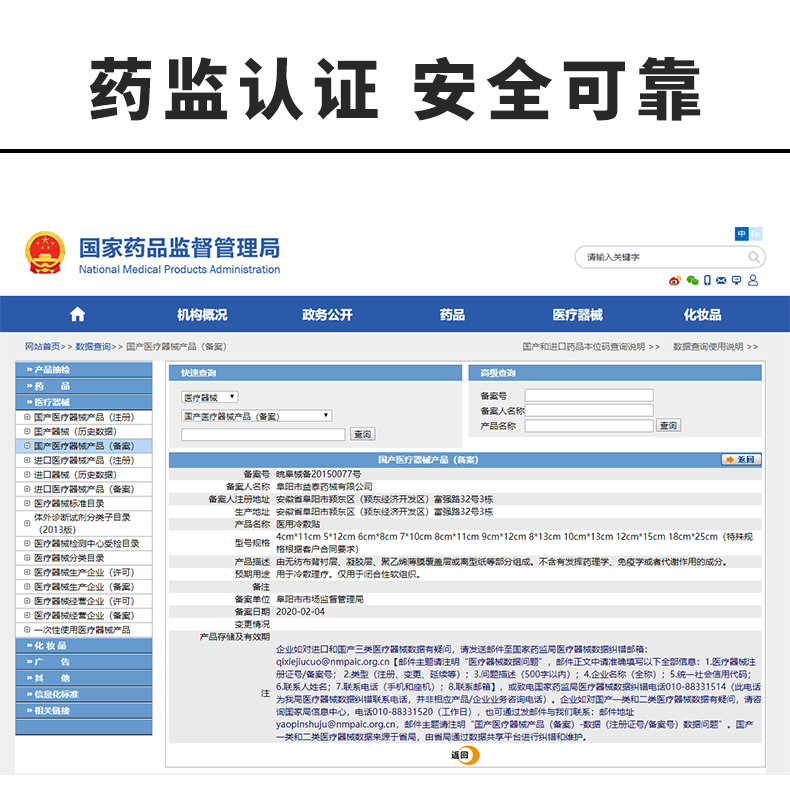Screen dimensions: 790x790
Task: Open the Weibo social icon
Action: pyautogui.click(x=675, y=281)
